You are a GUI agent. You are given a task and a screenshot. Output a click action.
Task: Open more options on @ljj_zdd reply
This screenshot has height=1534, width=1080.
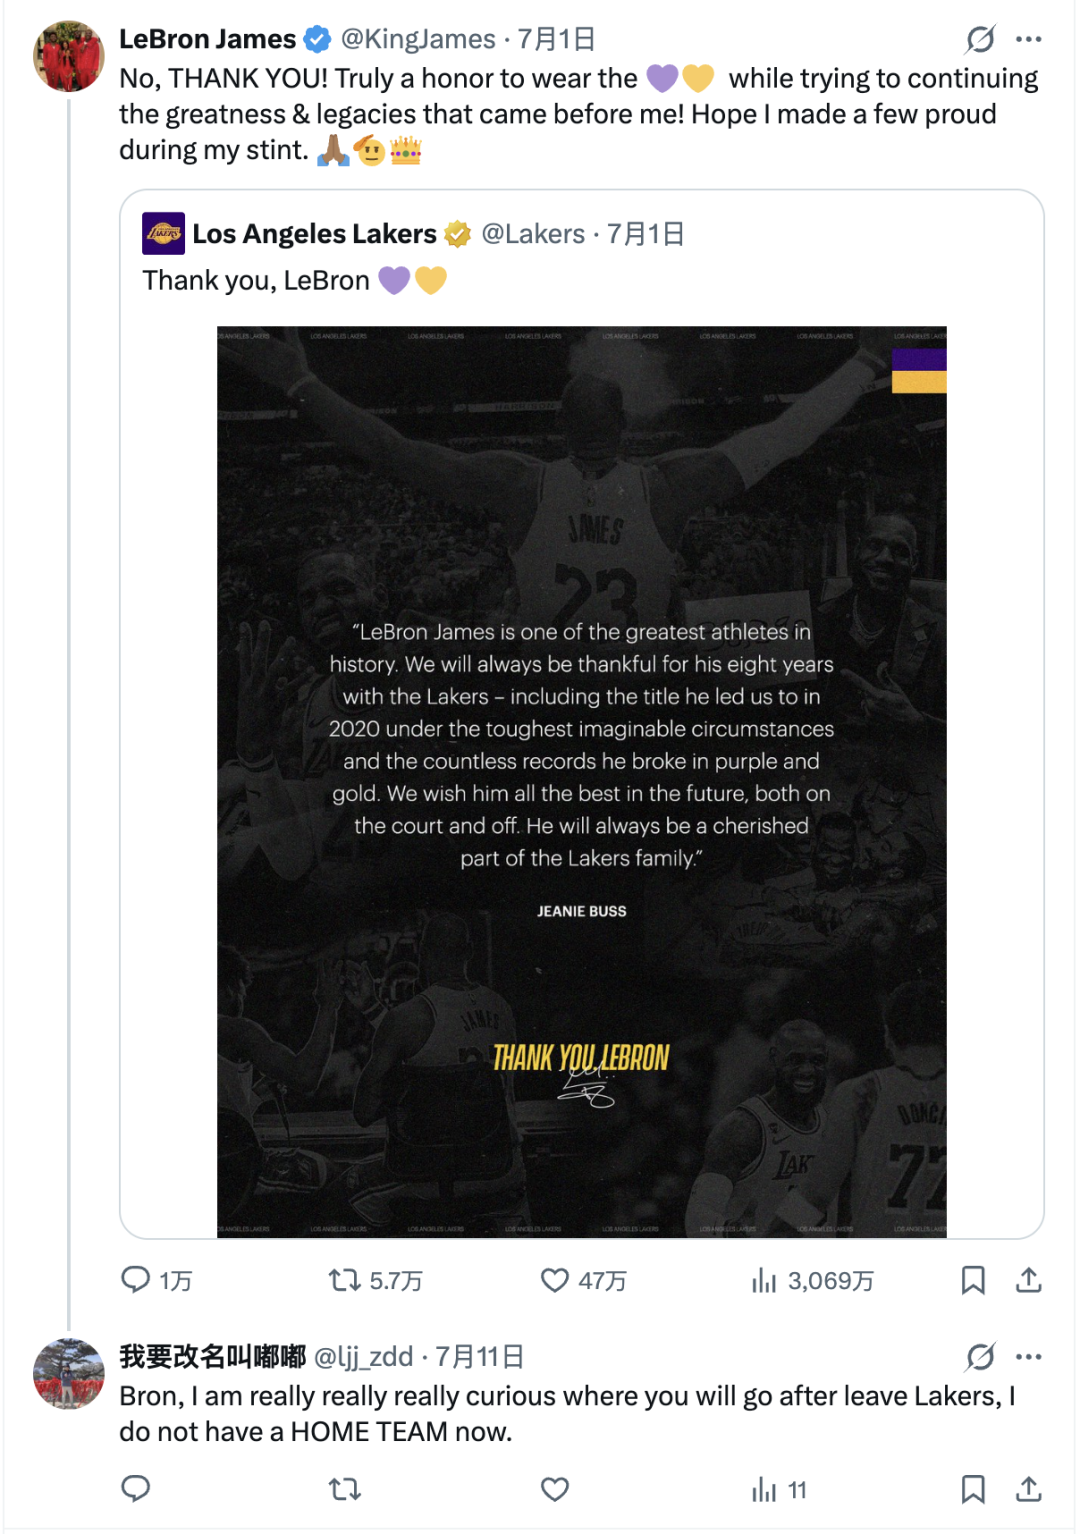click(1029, 1357)
